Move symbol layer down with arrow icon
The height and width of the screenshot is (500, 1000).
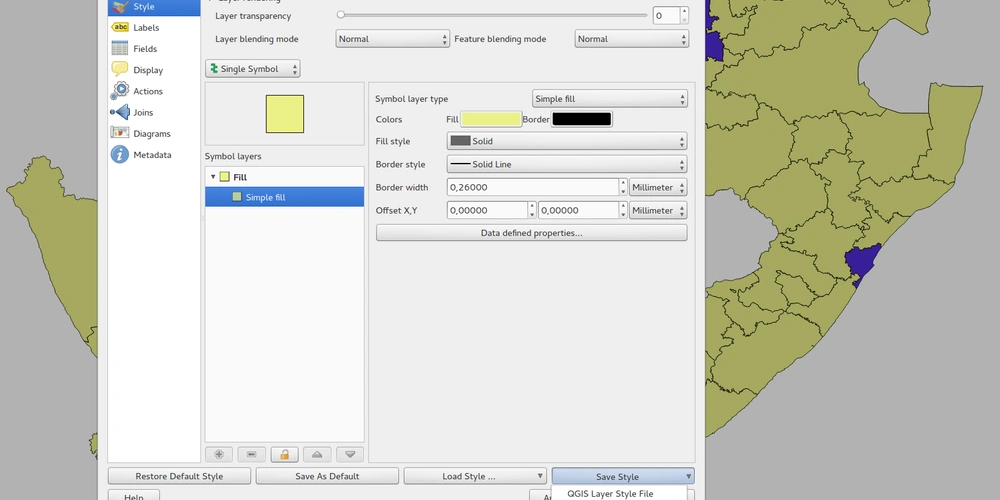[349, 454]
